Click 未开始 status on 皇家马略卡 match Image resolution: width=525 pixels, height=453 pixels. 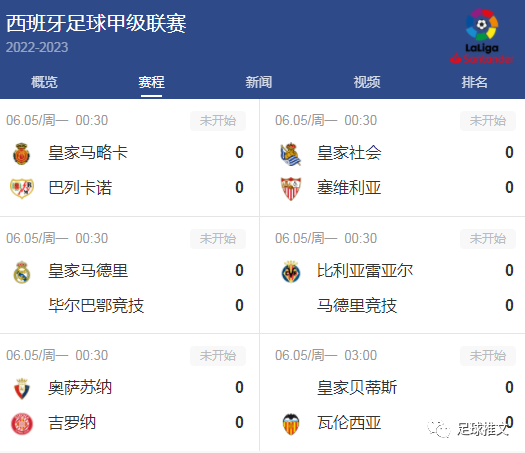pos(218,121)
